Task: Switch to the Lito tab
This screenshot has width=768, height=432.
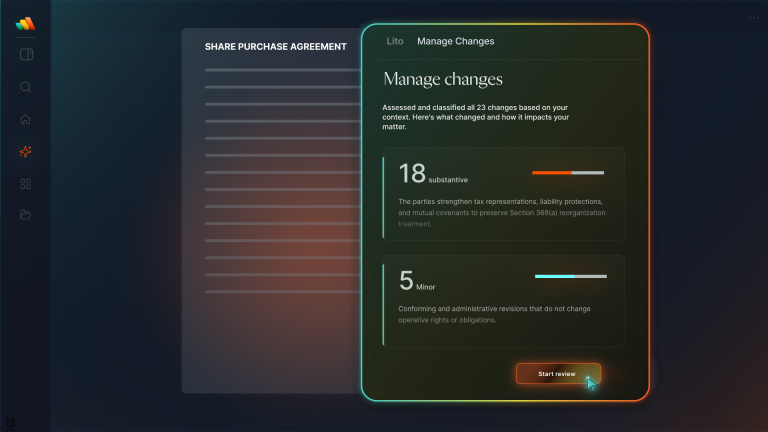Action: [x=395, y=41]
